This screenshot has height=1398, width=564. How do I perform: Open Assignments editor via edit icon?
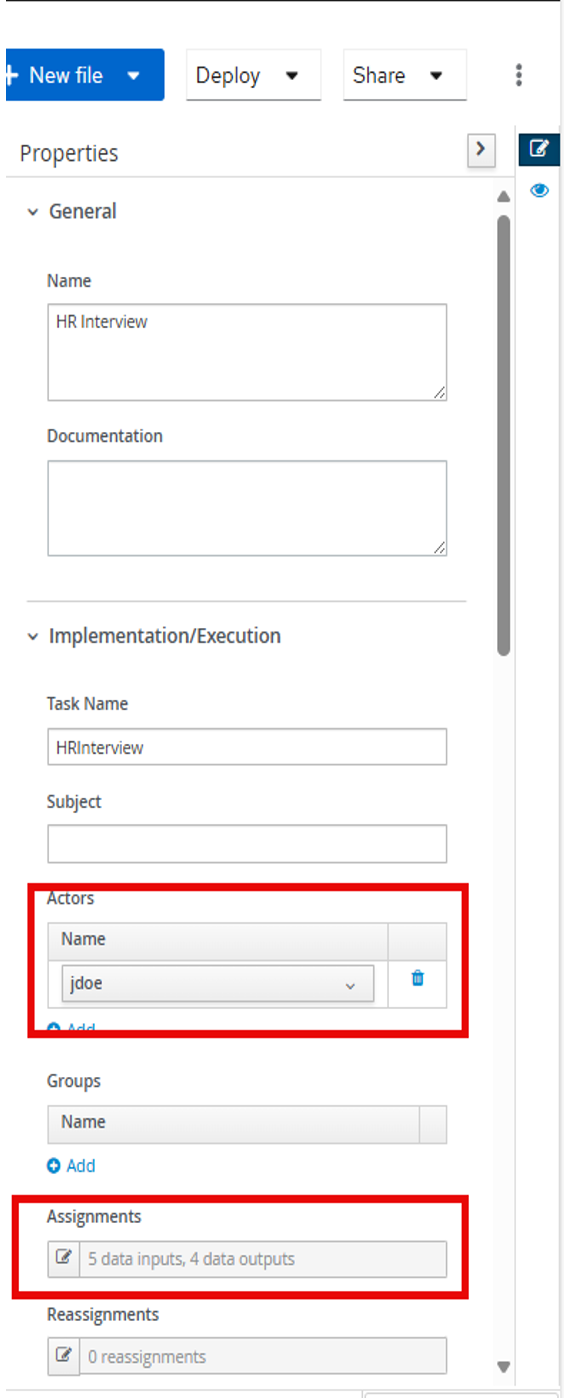(64, 1259)
